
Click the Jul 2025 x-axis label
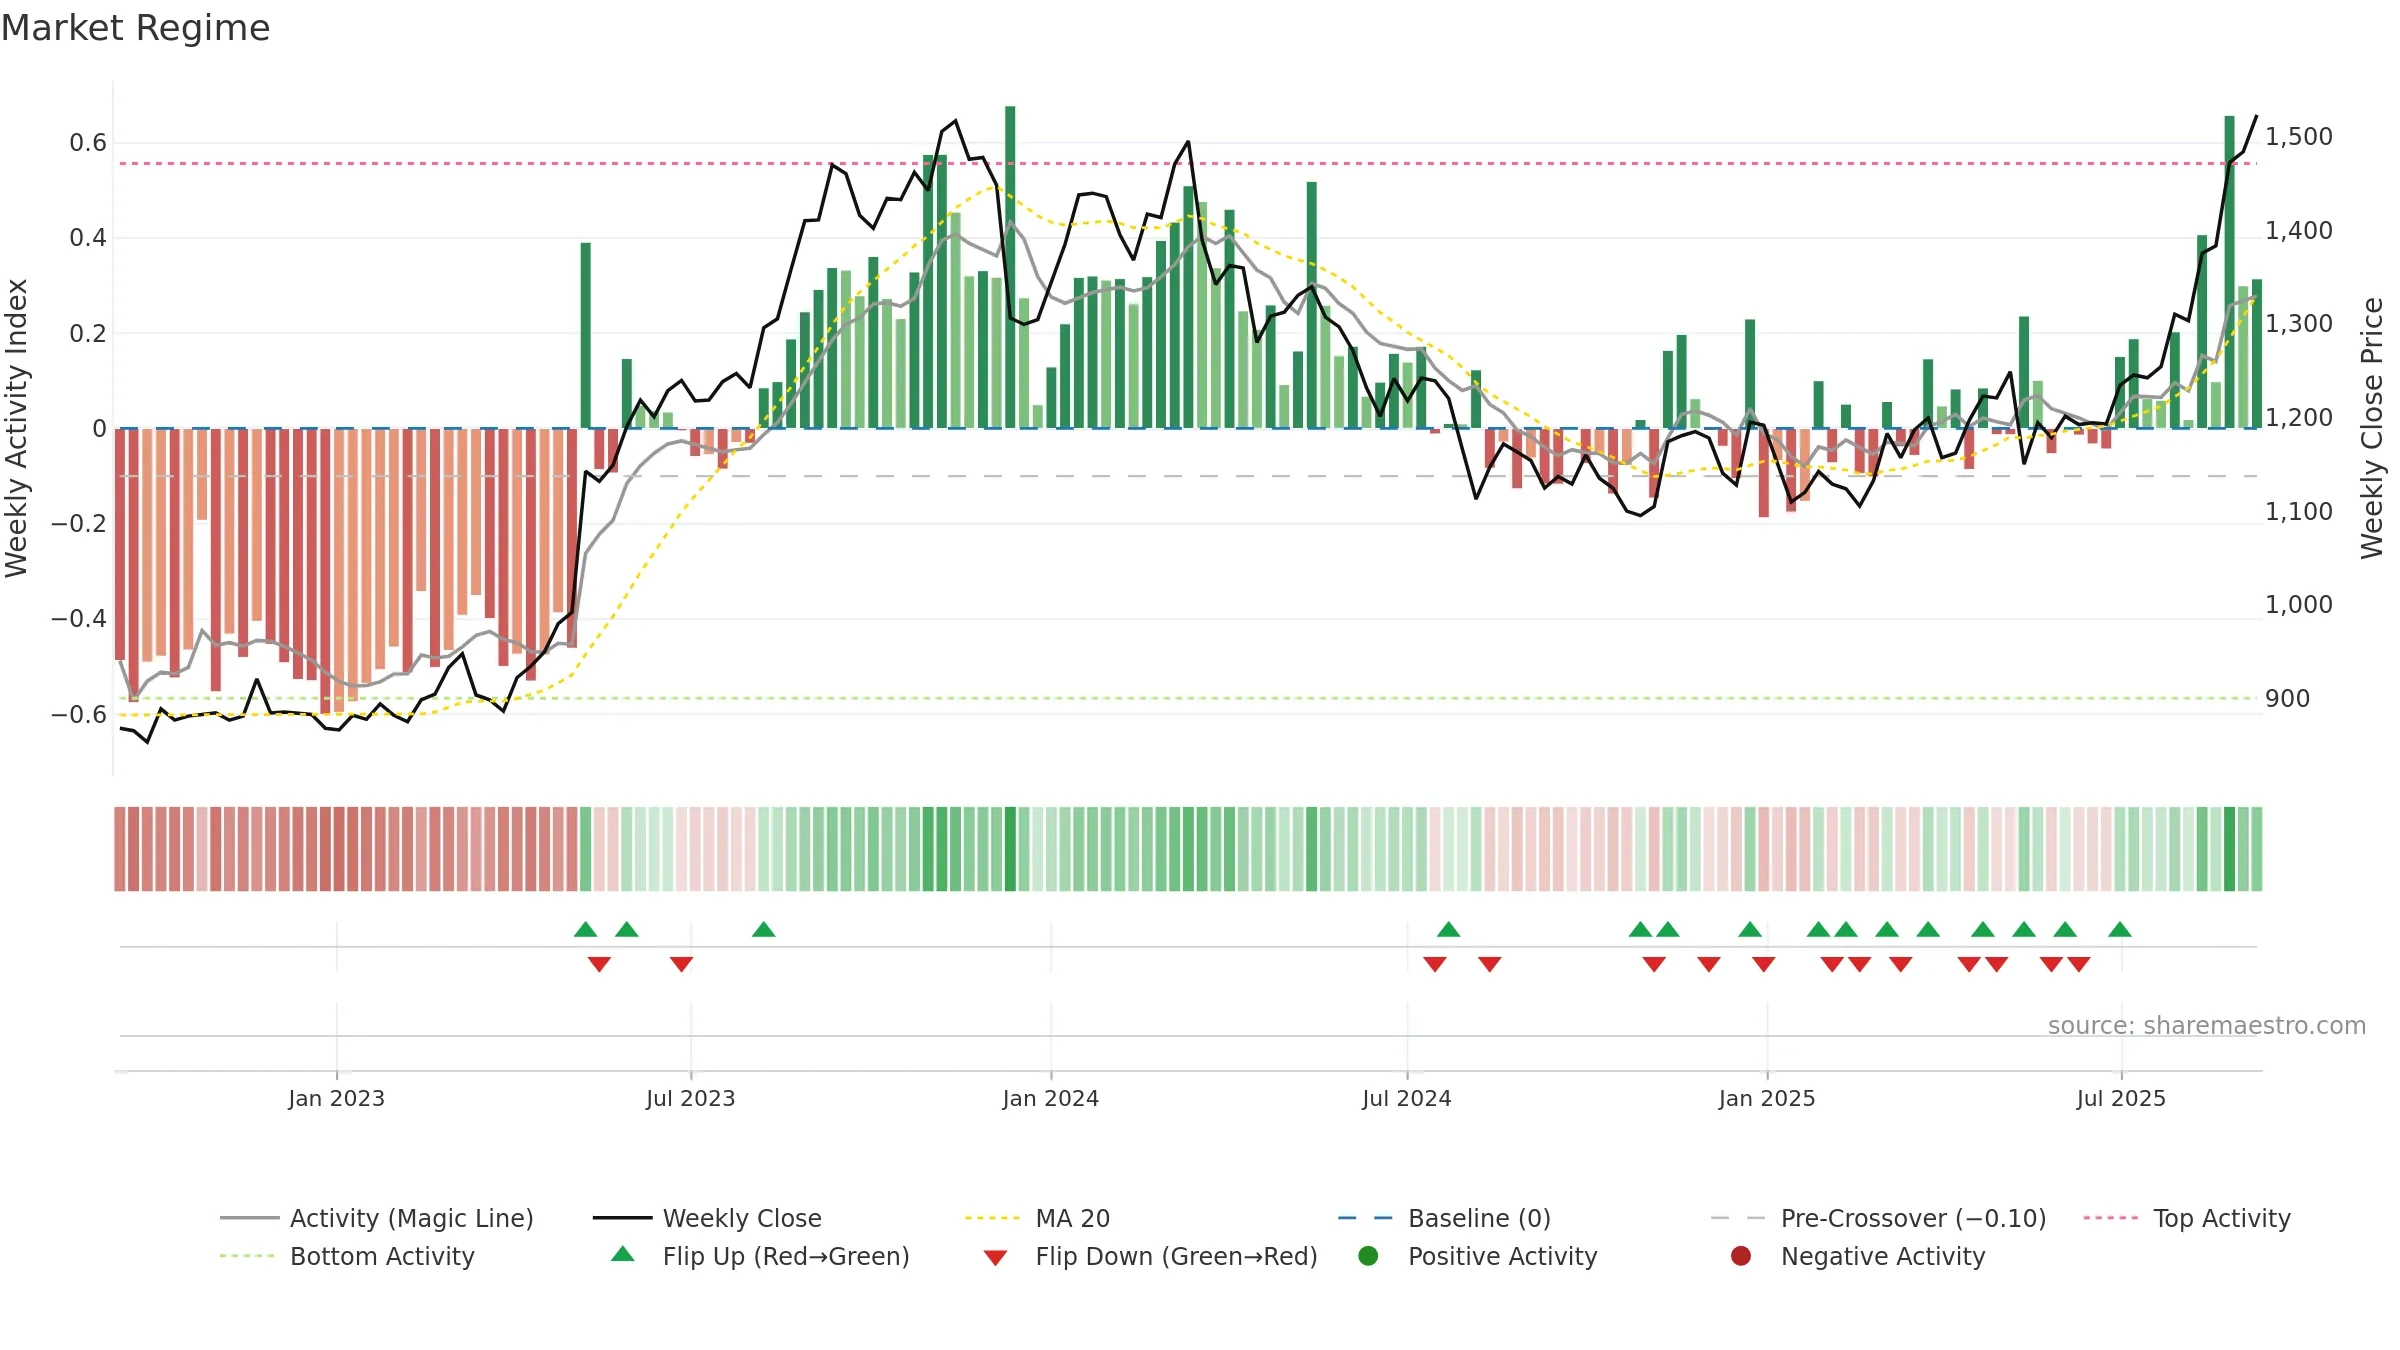(2120, 1098)
